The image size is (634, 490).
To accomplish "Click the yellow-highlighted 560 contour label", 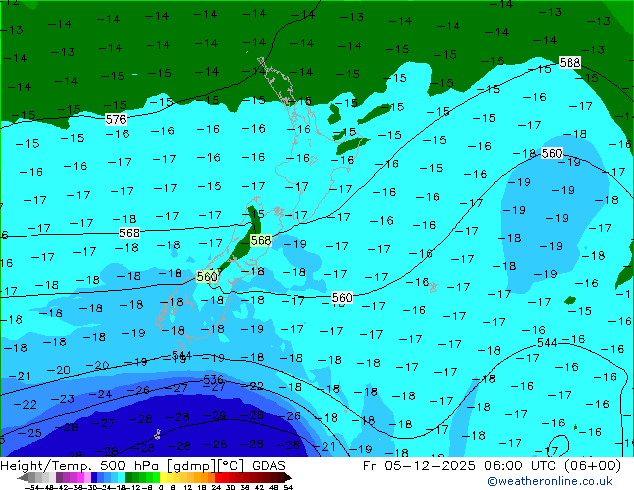I will [x=207, y=276].
